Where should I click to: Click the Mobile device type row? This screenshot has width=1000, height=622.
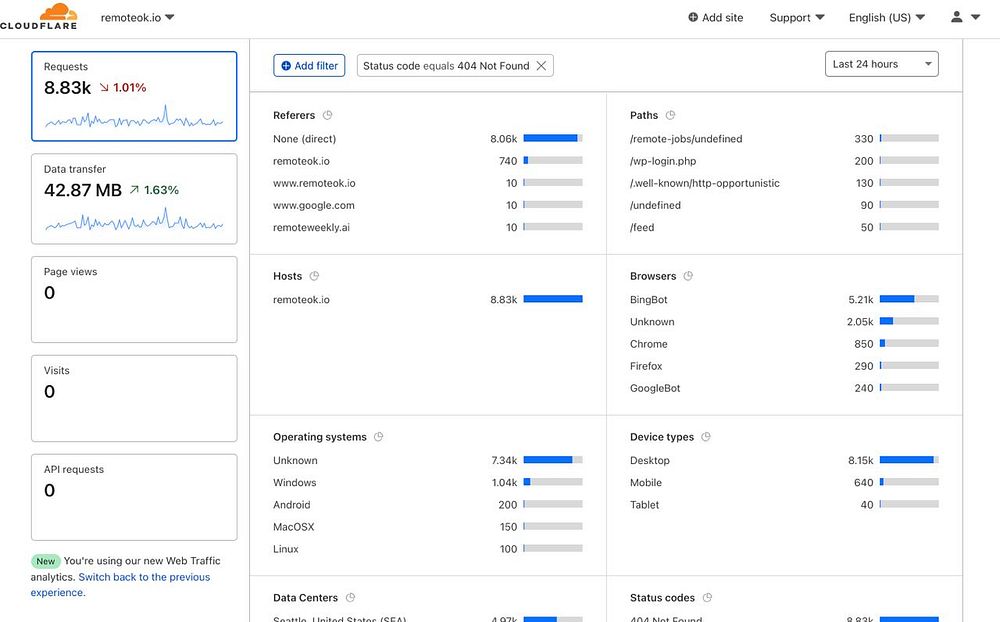pyautogui.click(x=784, y=482)
